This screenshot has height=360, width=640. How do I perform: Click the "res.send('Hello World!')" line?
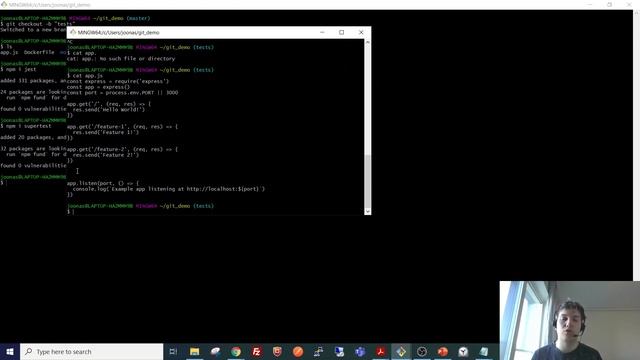[109, 109]
